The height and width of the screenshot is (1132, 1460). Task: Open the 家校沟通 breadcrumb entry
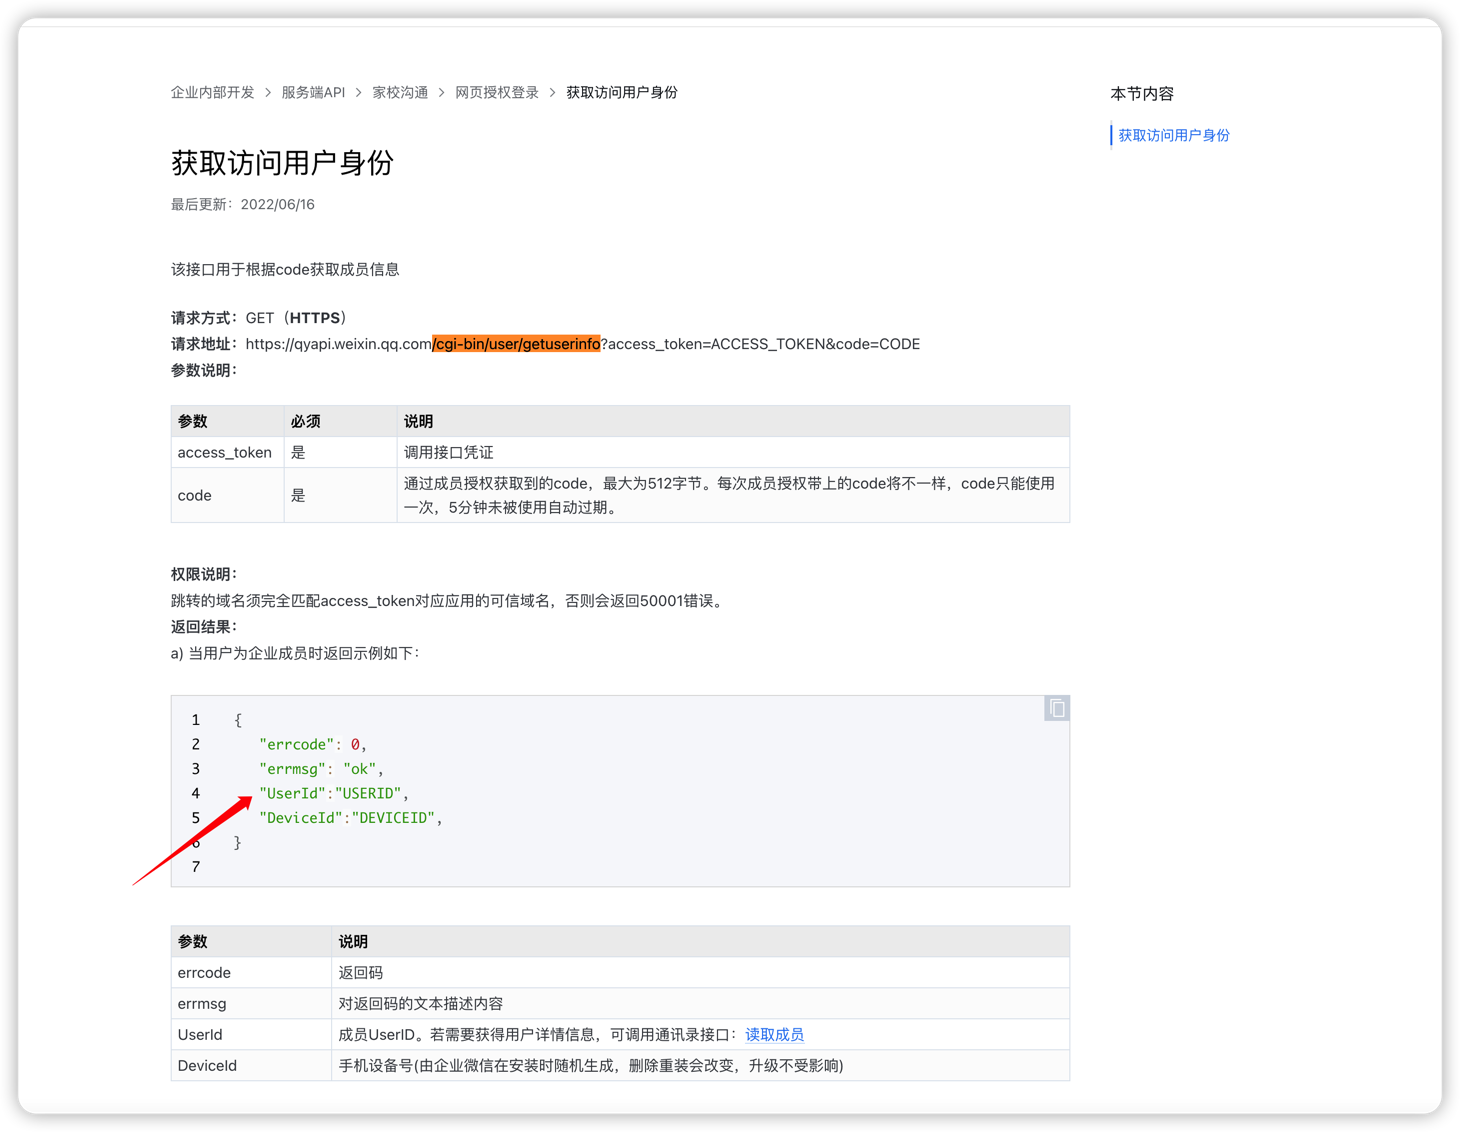click(x=399, y=91)
